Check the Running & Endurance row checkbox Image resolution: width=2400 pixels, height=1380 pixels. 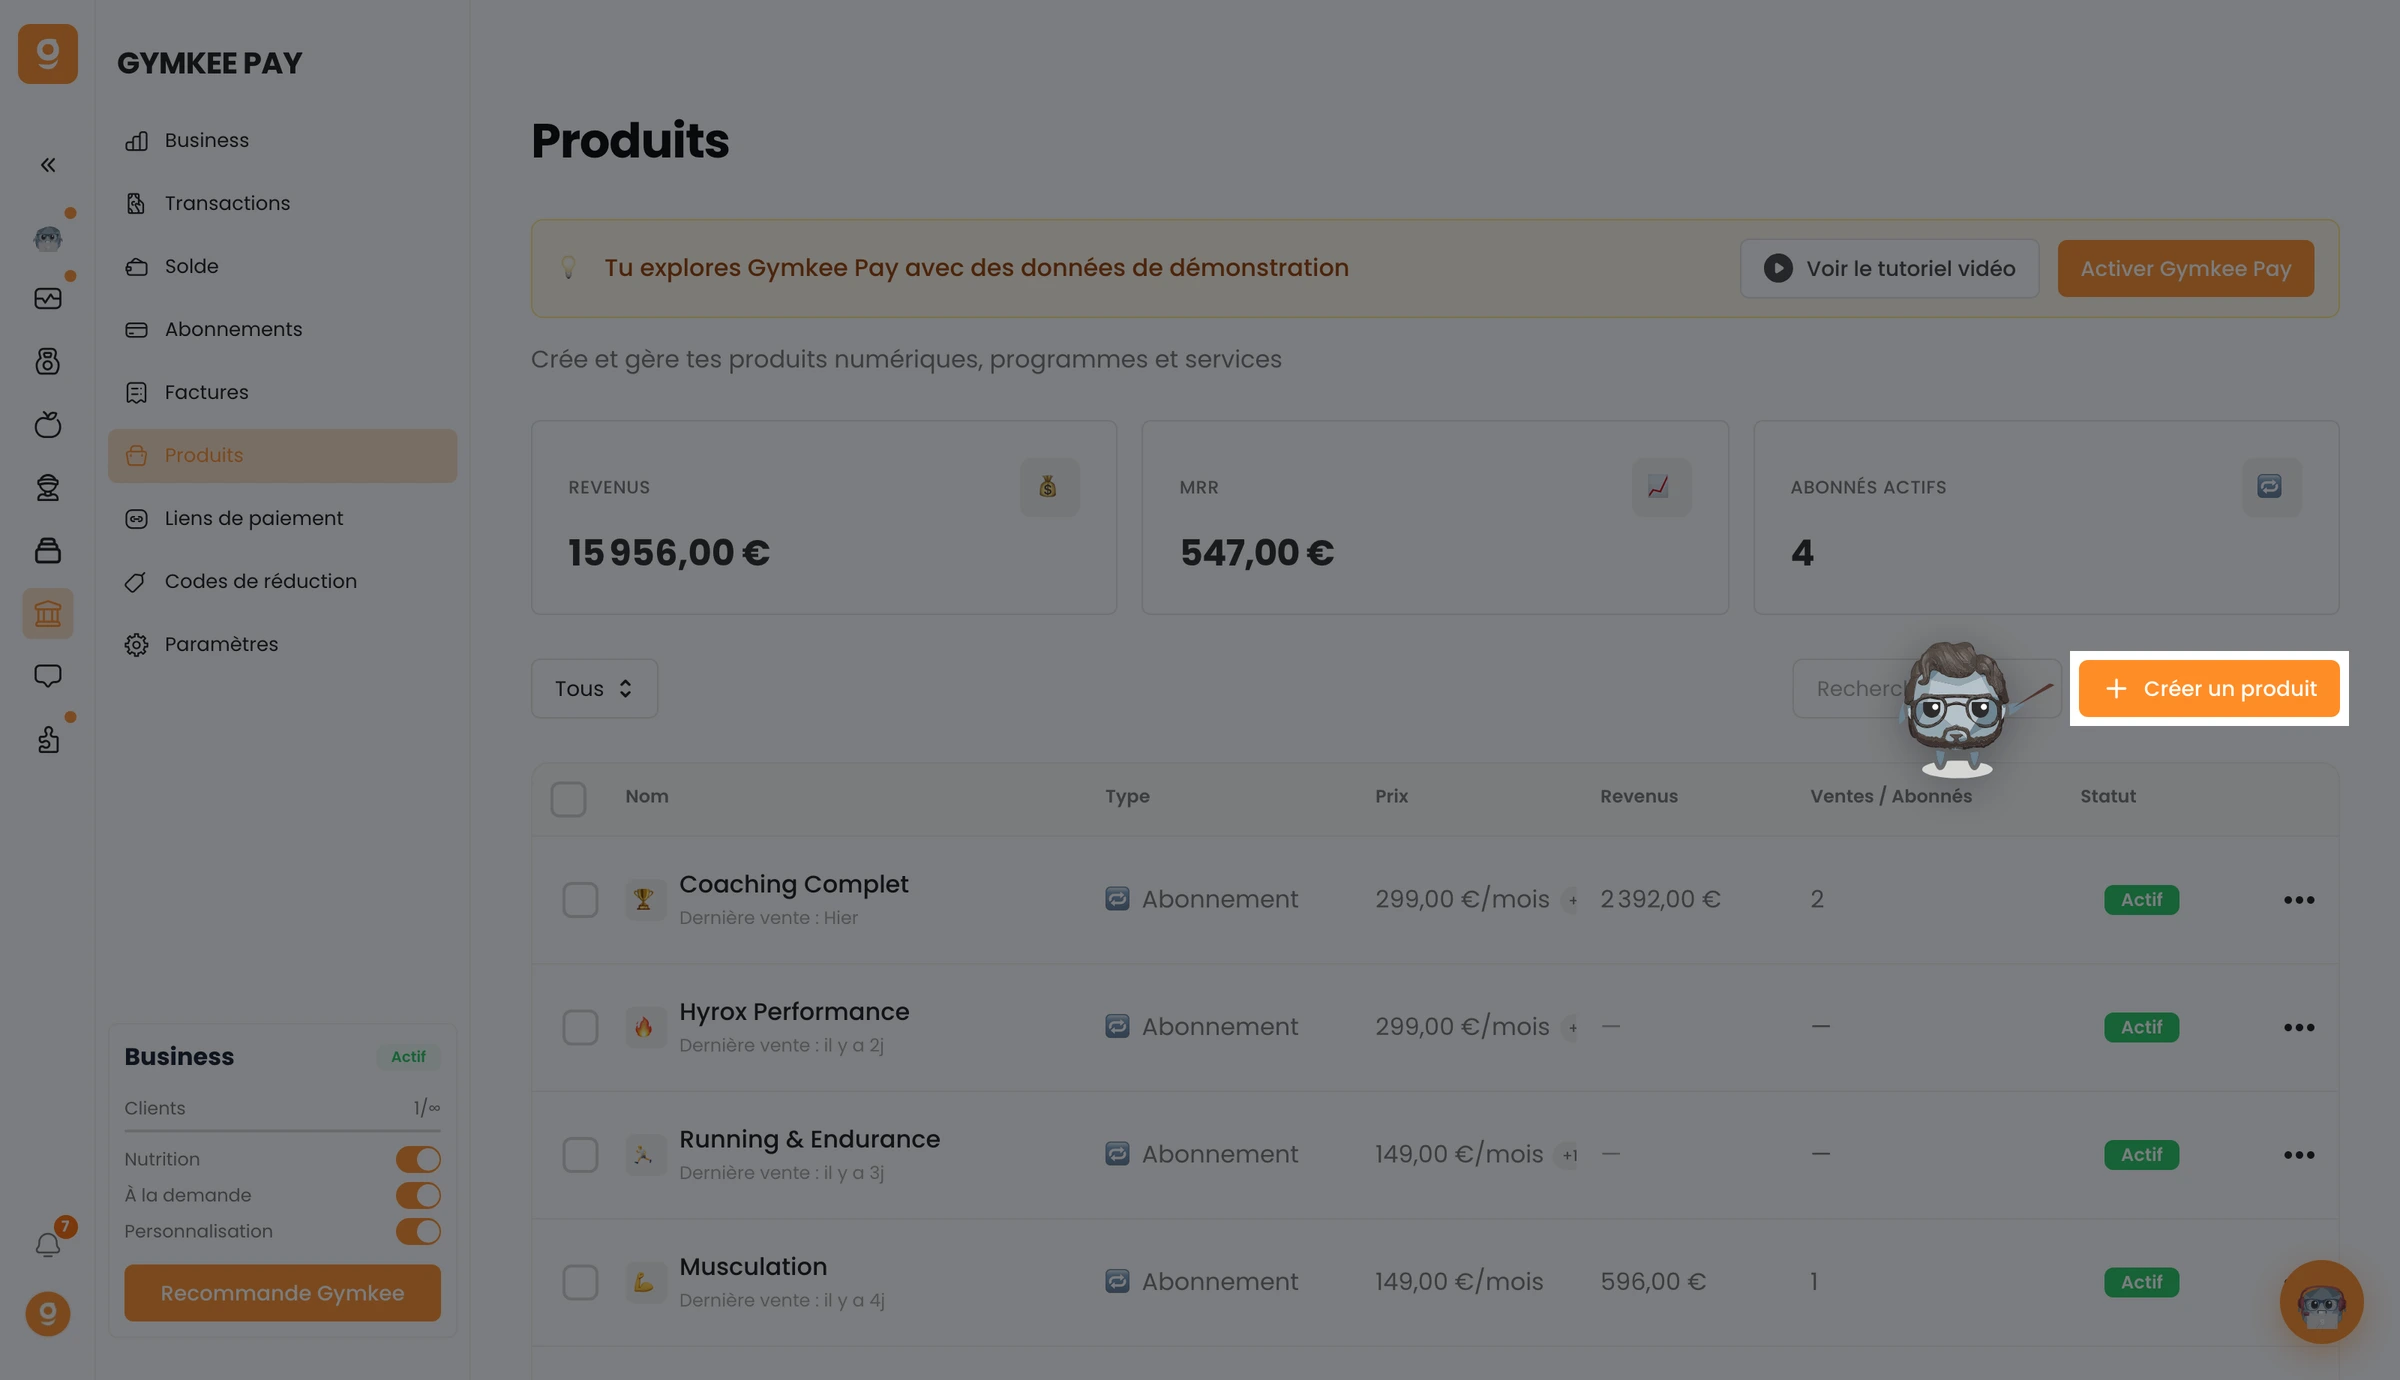pos(580,1155)
